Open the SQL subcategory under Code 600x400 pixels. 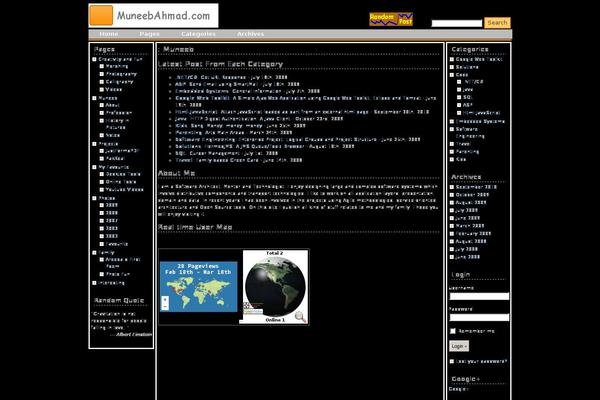point(468,97)
